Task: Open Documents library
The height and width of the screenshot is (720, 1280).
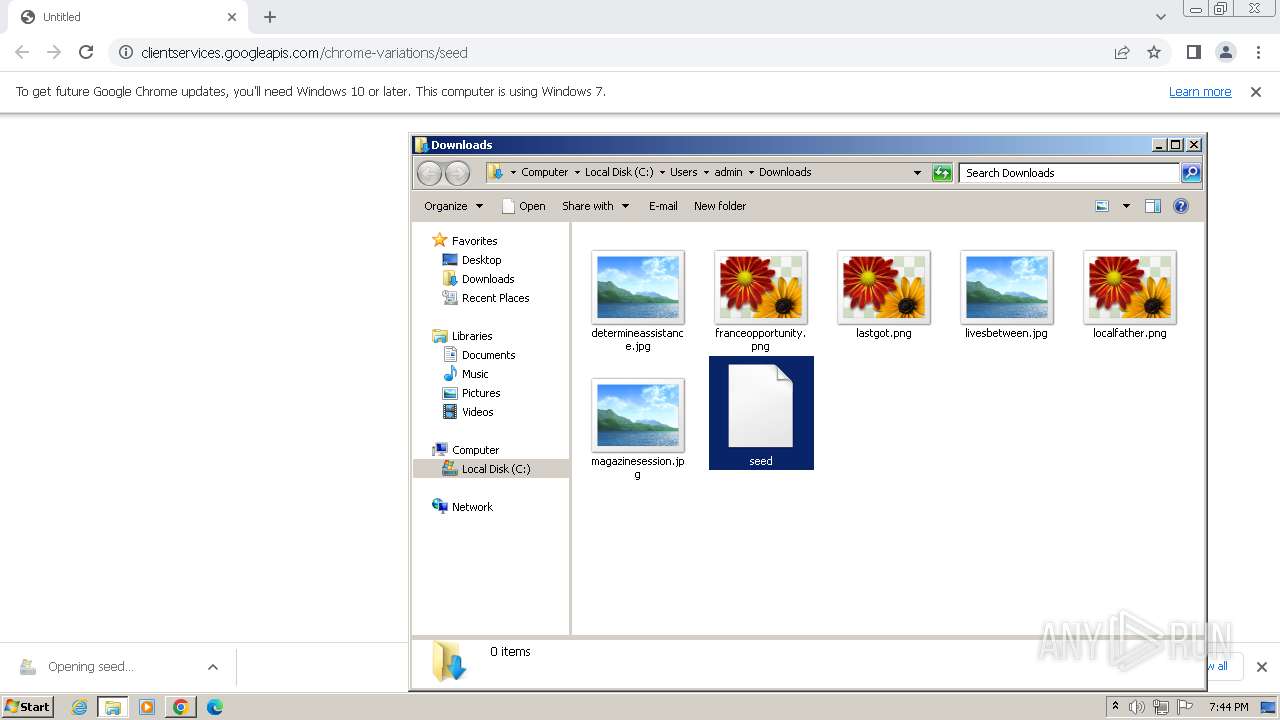Action: click(488, 355)
